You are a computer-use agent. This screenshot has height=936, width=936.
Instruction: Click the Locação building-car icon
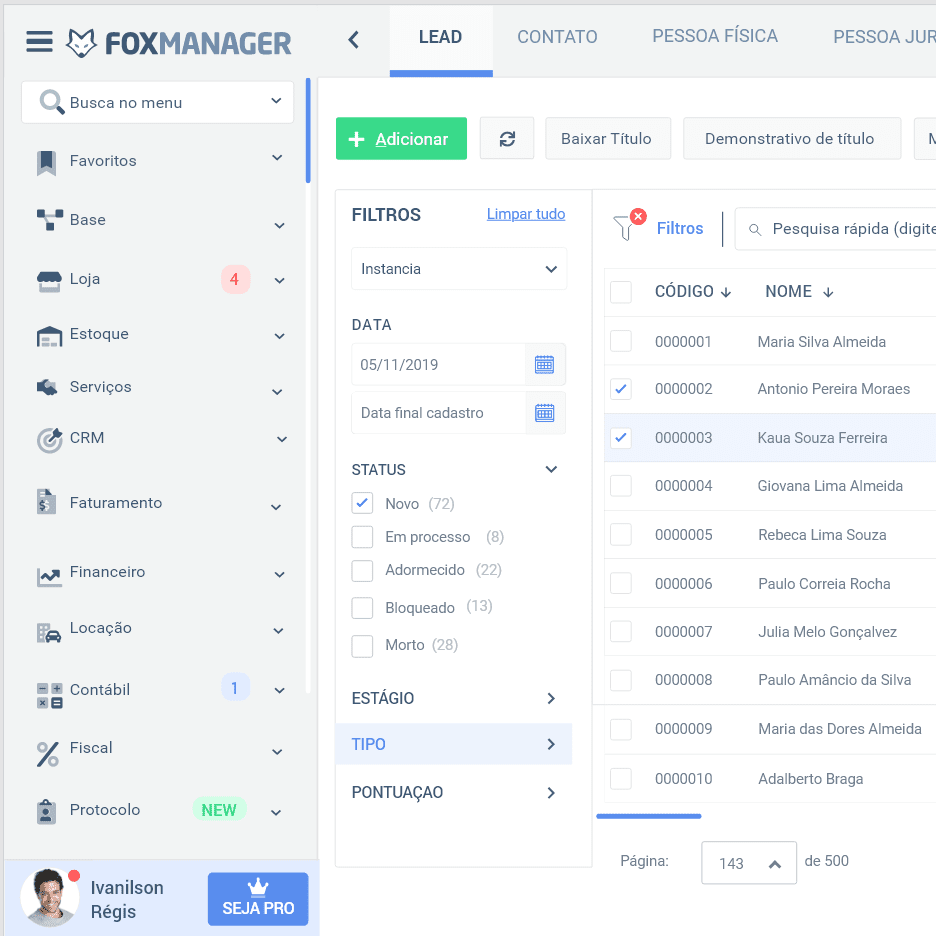(x=49, y=633)
